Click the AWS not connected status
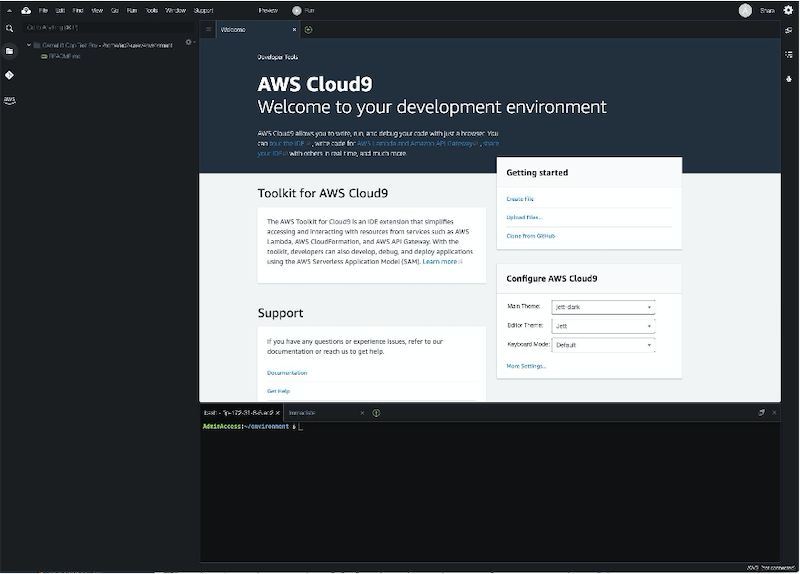The image size is (800, 574). [x=770, y=567]
